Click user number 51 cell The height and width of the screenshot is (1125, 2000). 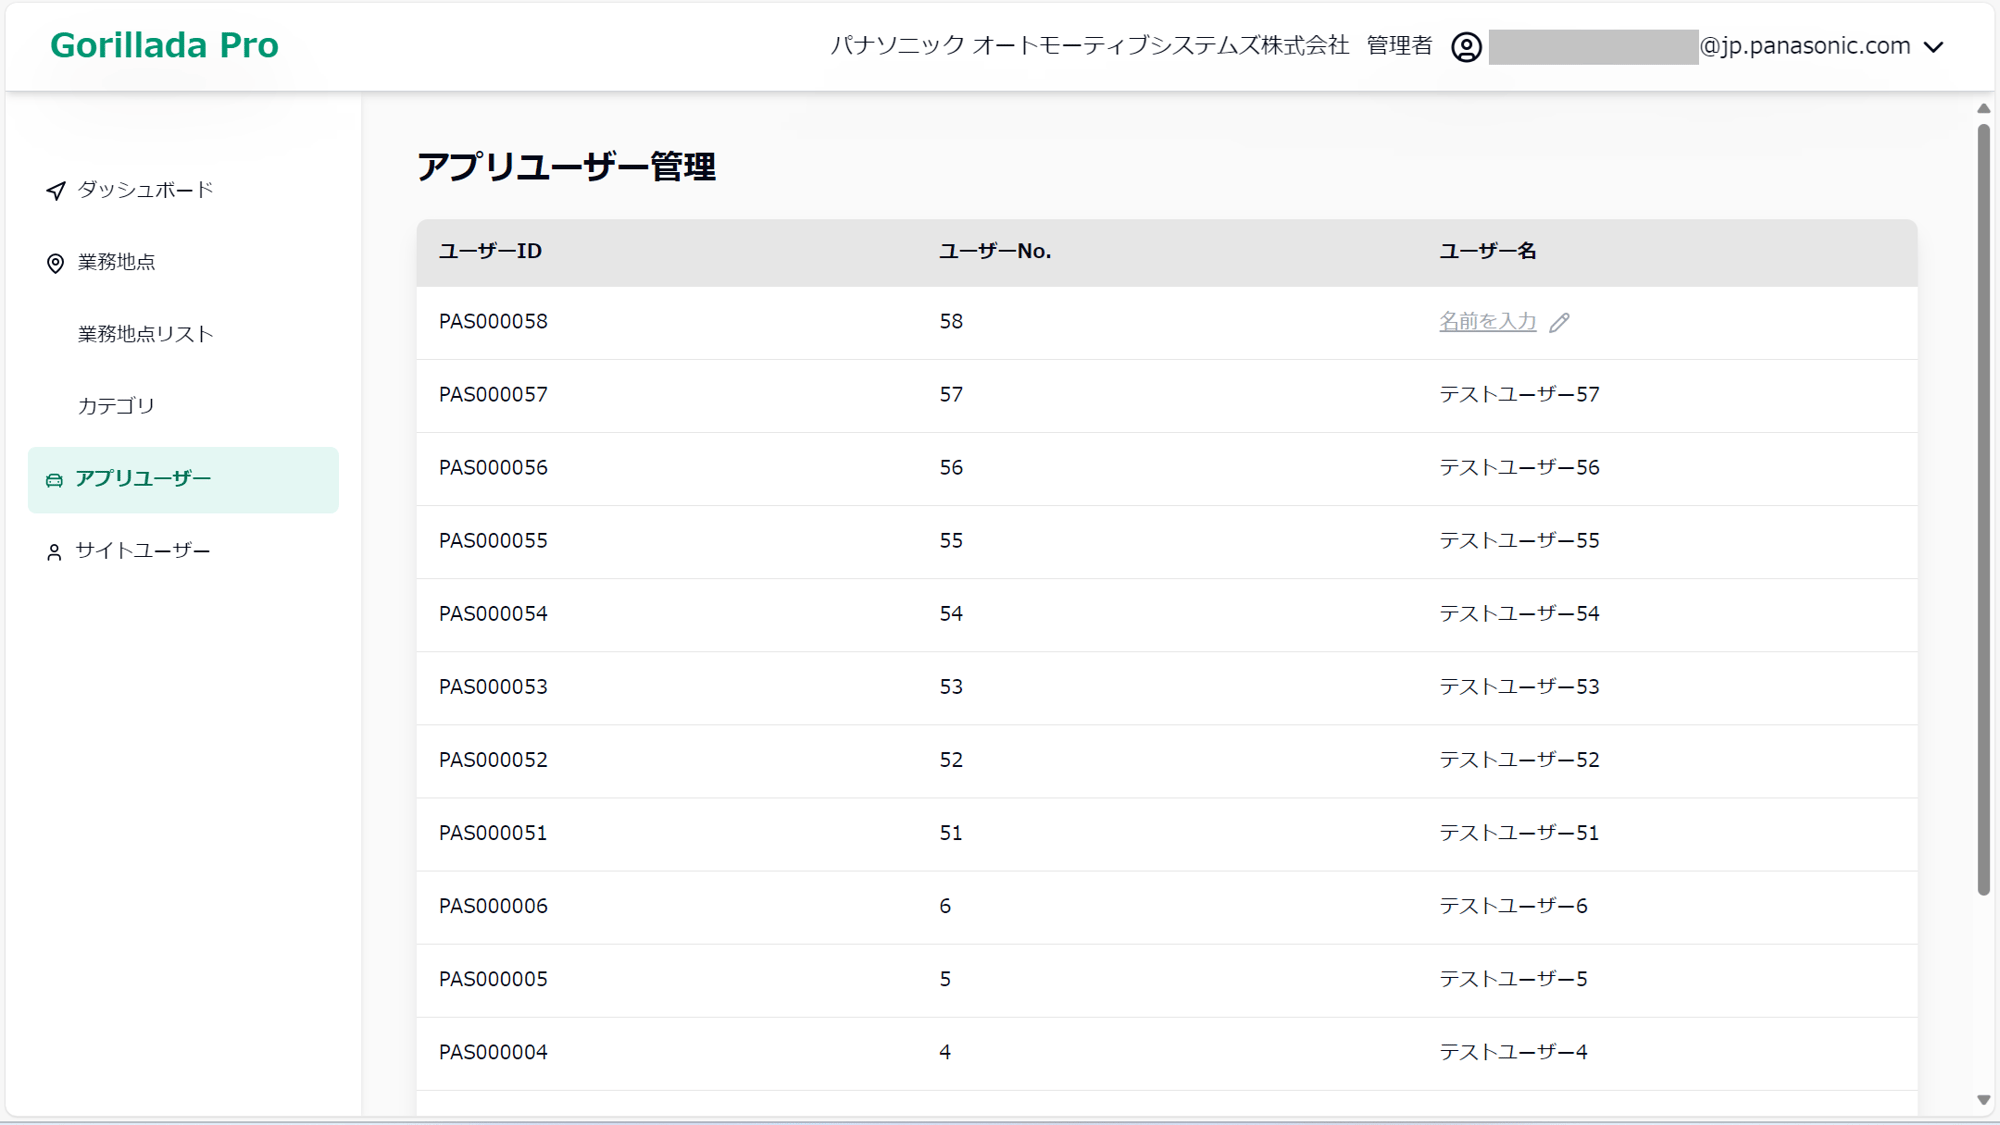coord(951,832)
